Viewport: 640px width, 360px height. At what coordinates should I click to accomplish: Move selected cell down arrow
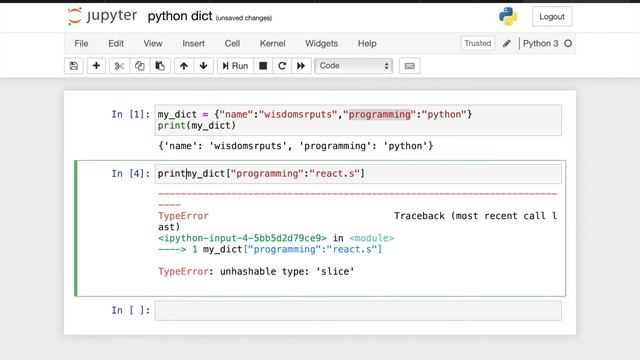pos(204,66)
